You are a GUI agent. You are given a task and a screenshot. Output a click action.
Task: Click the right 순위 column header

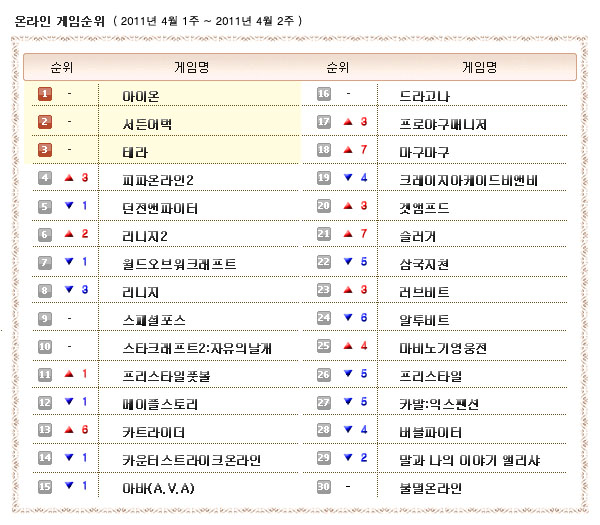pos(335,67)
